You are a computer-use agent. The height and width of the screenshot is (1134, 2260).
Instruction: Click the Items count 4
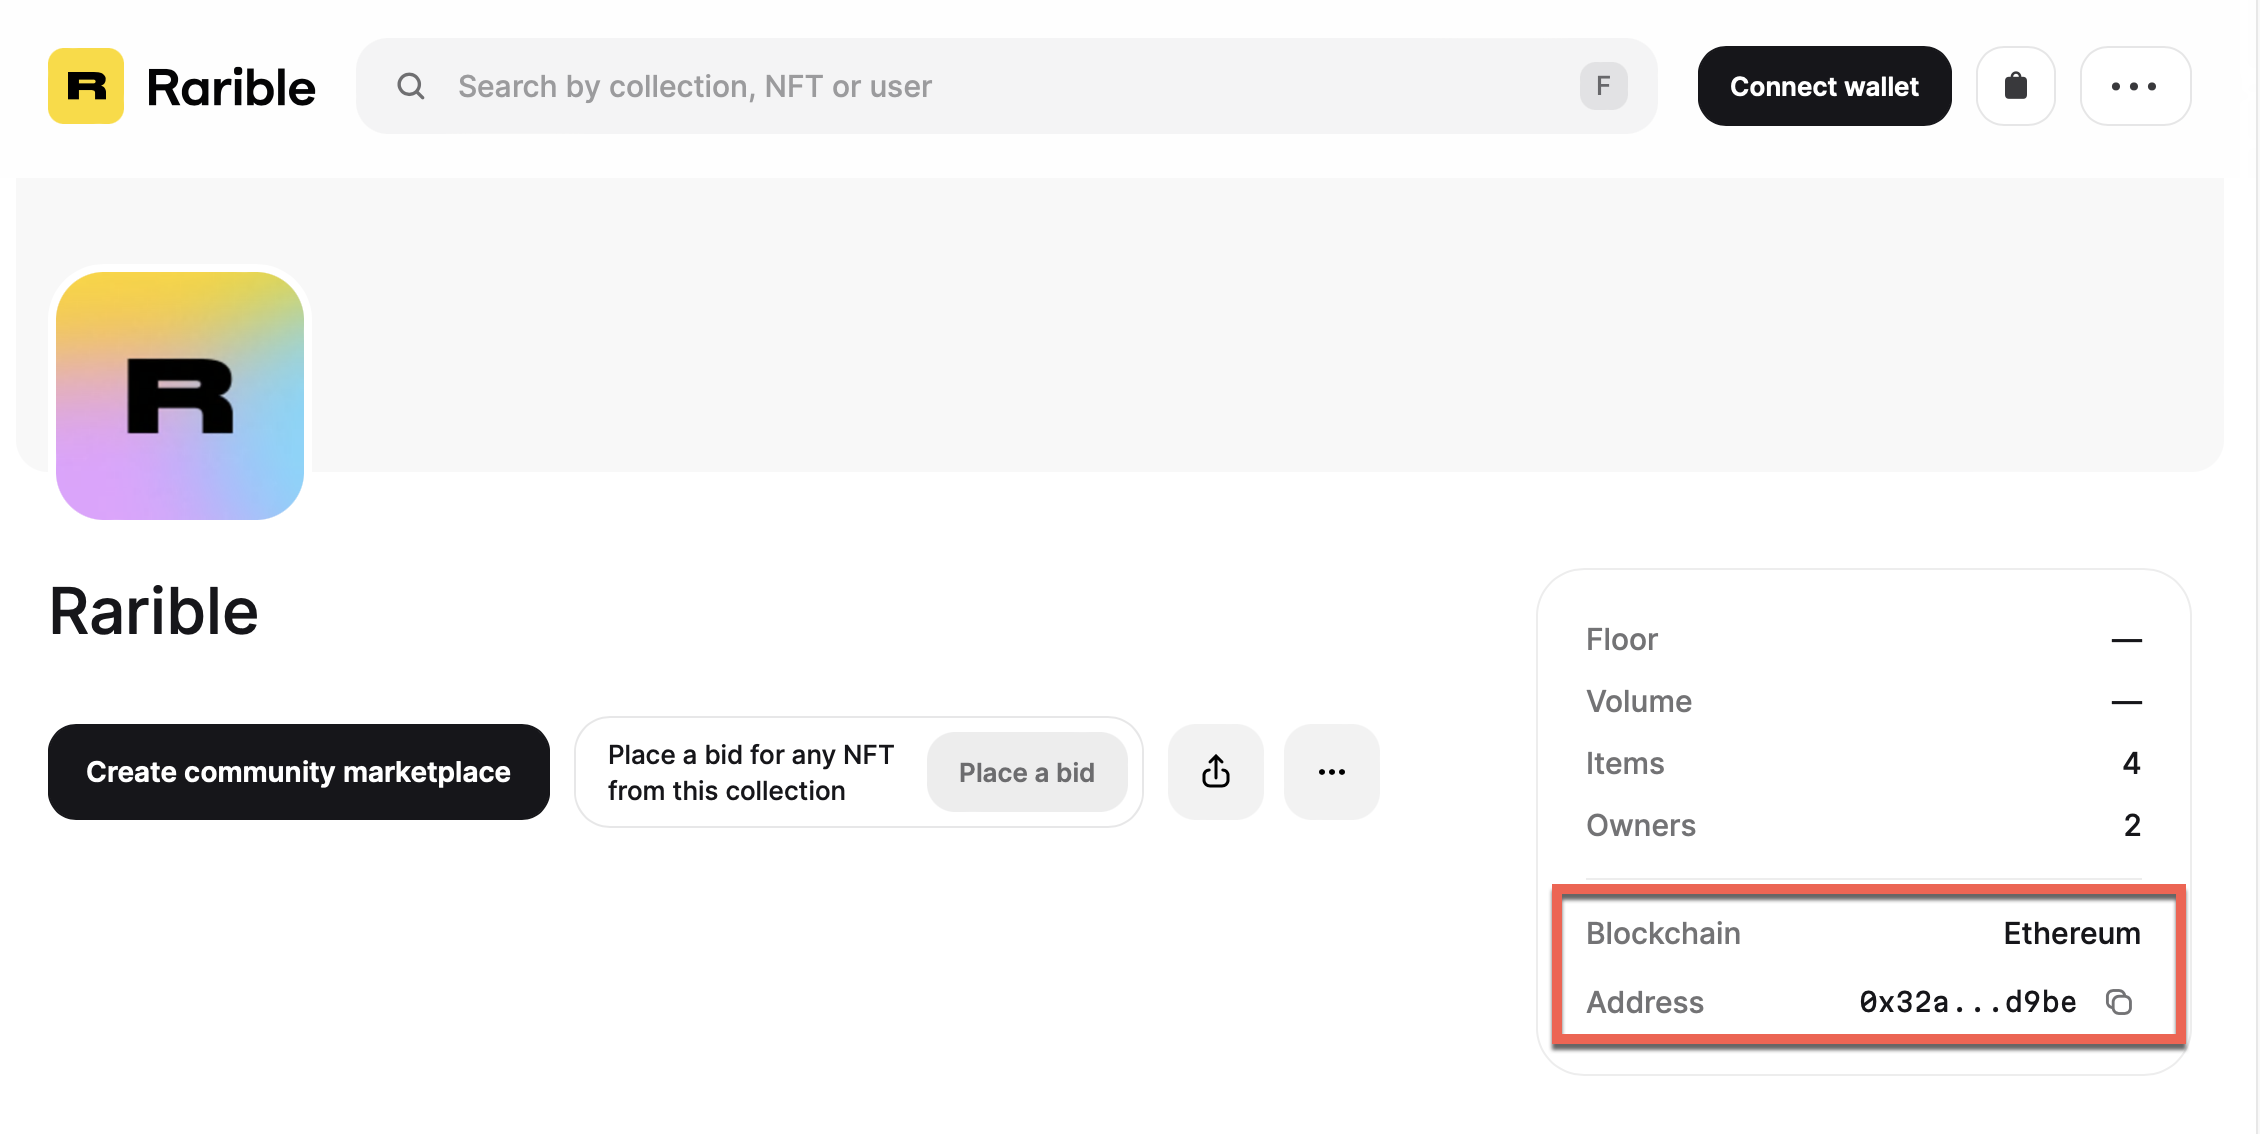(2132, 763)
